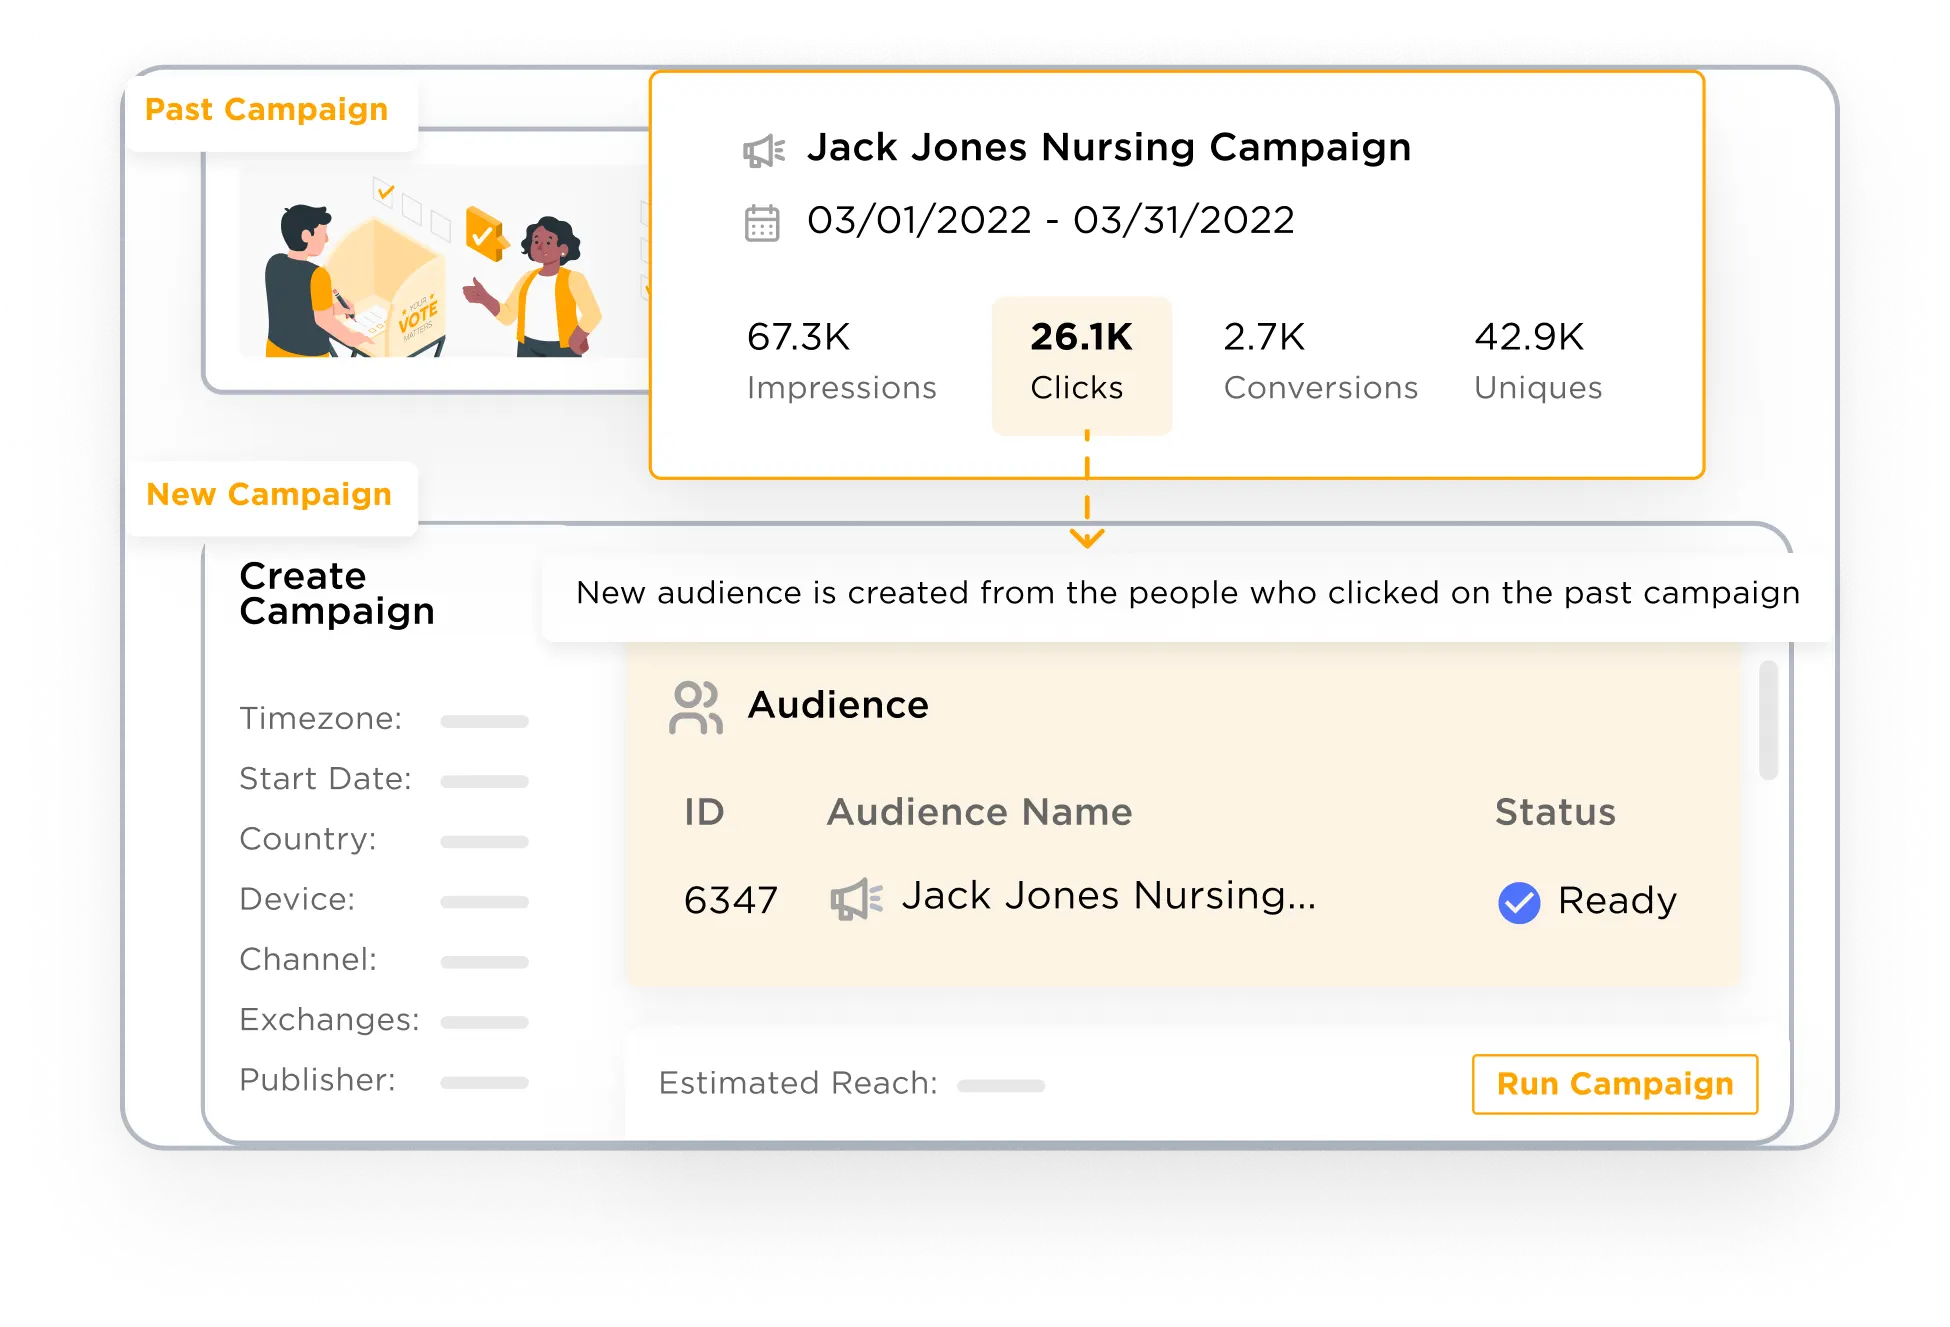Click the Timezone field placeholder
This screenshot has width=1950, height=1327.
coord(484,721)
